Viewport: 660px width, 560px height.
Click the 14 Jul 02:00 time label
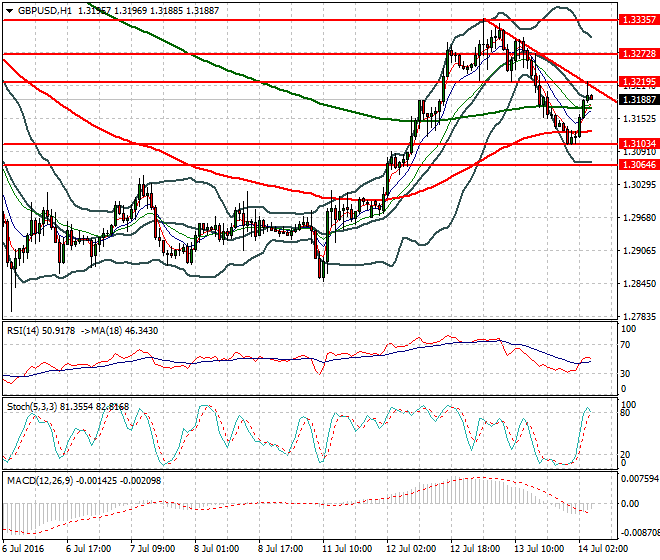pyautogui.click(x=603, y=549)
